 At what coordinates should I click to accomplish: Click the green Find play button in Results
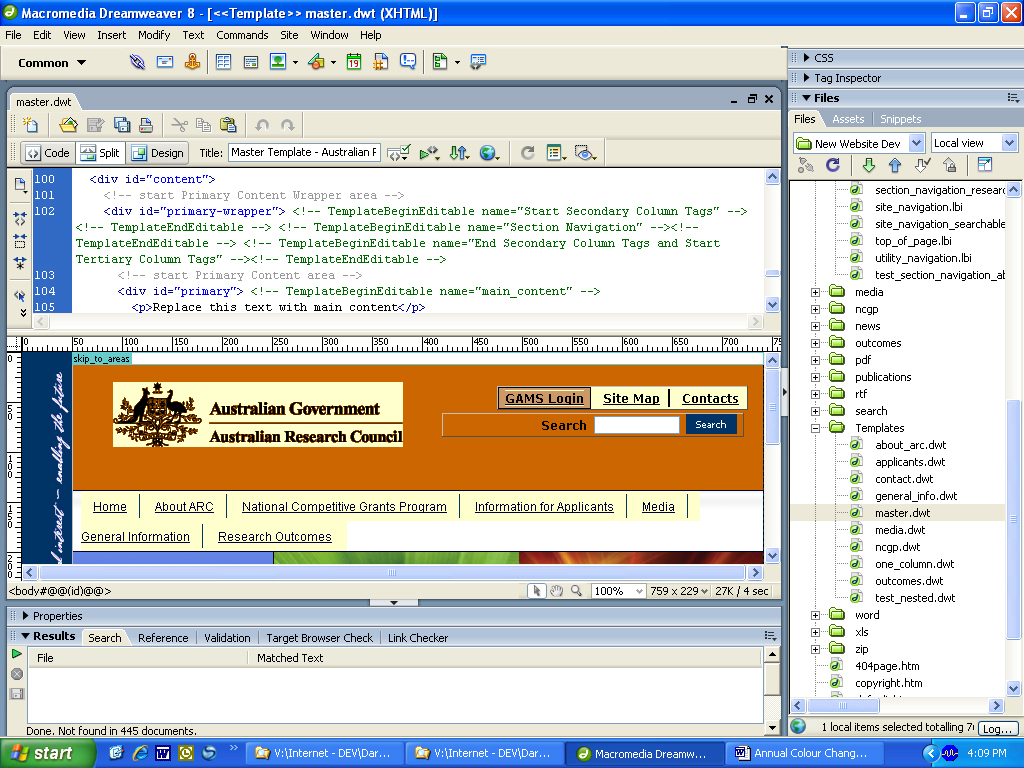pyautogui.click(x=17, y=654)
